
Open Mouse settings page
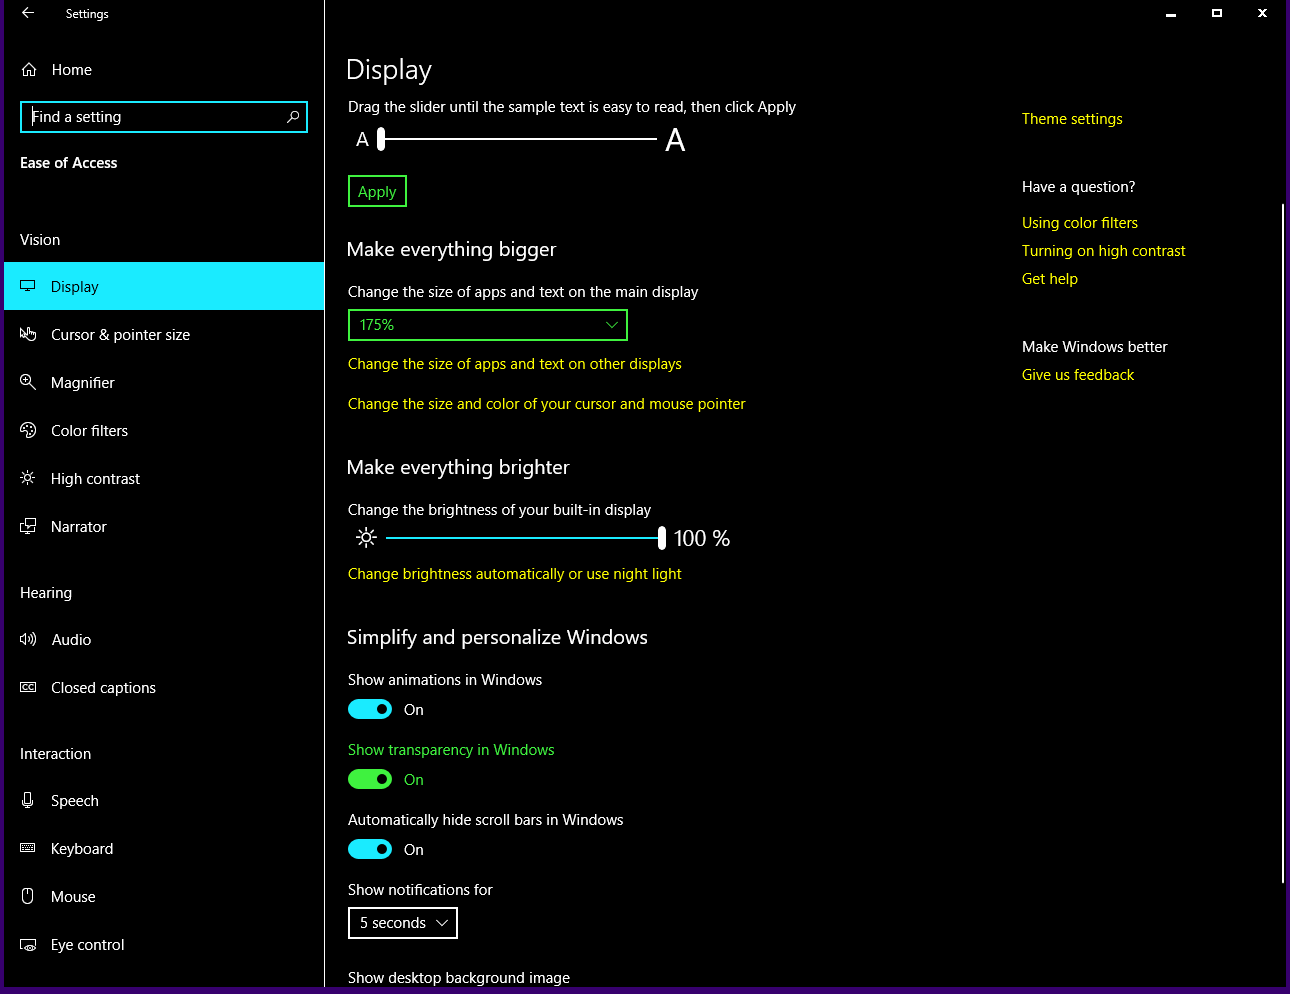click(73, 897)
